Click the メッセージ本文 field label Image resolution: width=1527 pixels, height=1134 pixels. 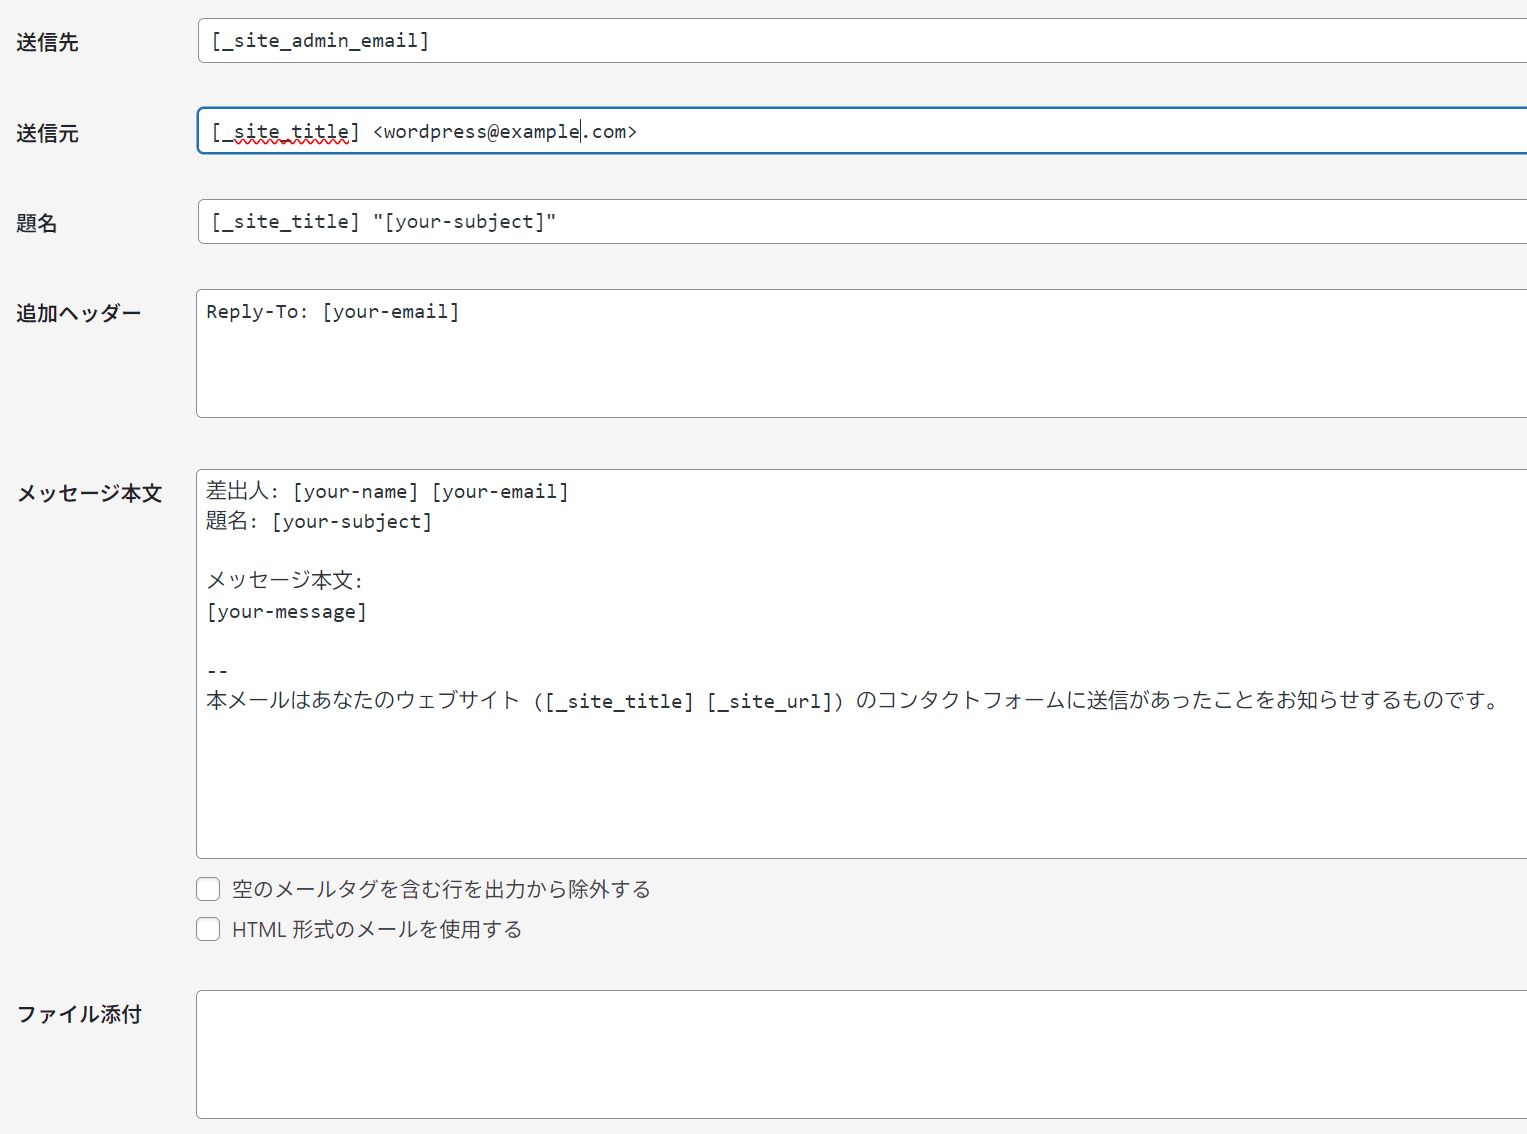coord(89,493)
